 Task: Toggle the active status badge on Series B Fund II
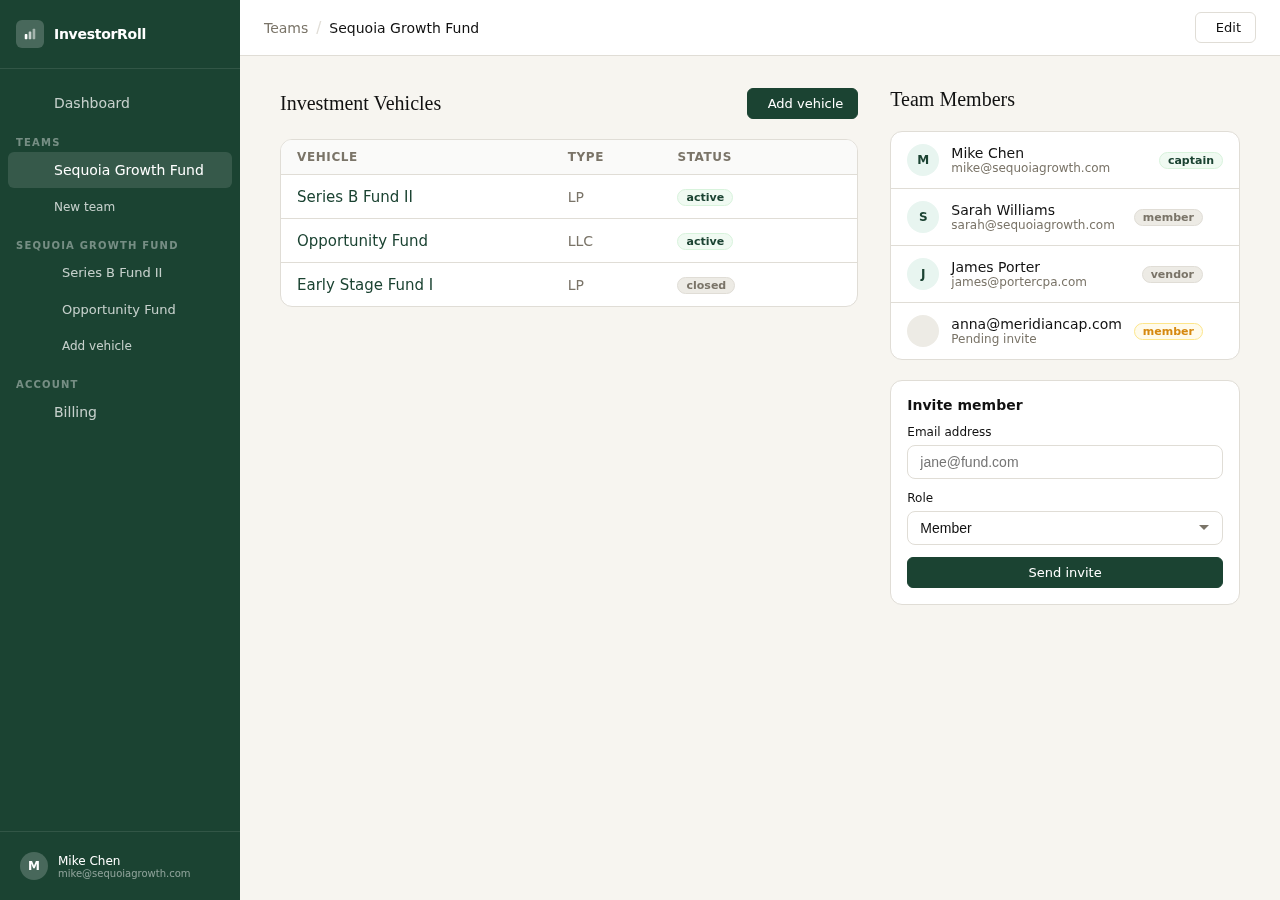pyautogui.click(x=705, y=197)
